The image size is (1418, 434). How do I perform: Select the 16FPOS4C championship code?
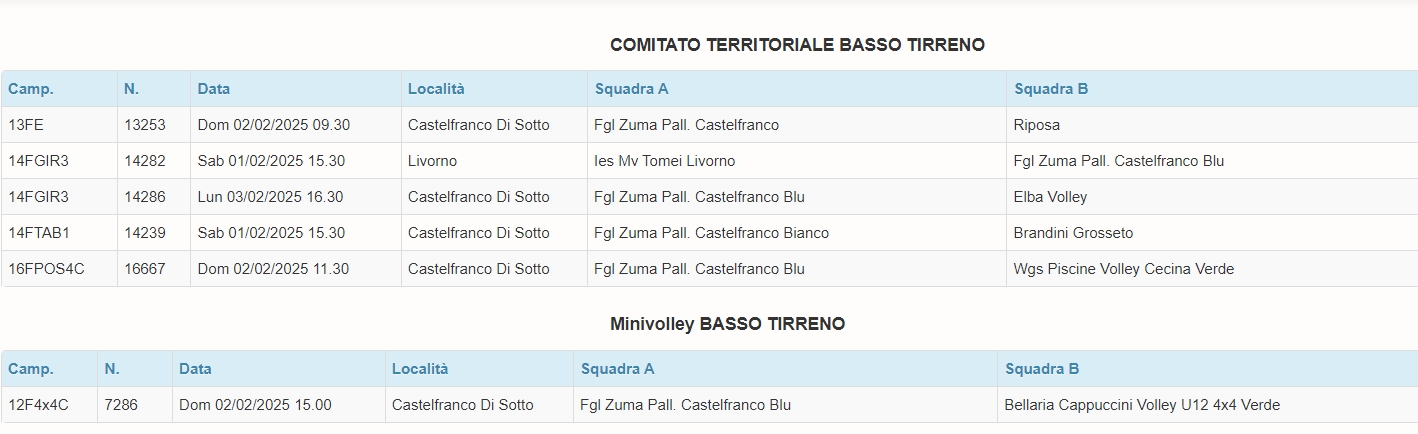(x=46, y=269)
